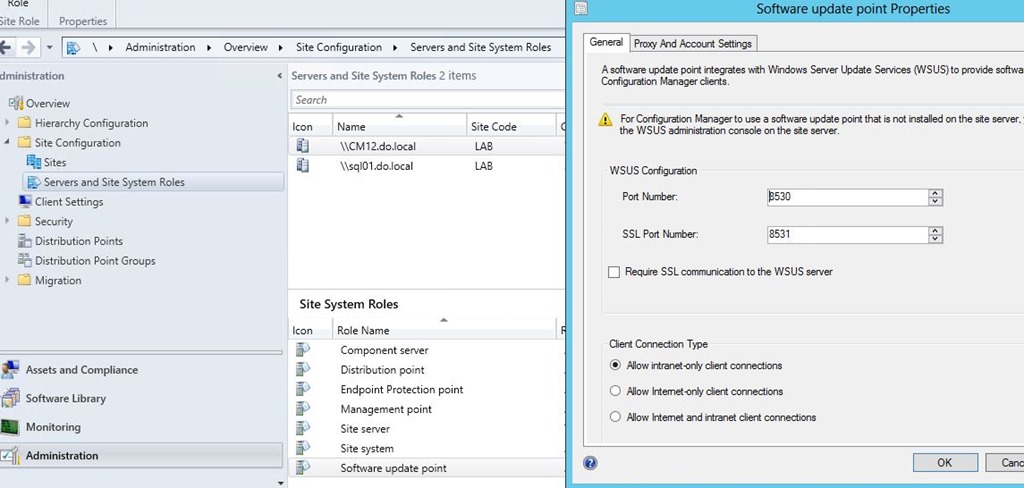Switch to the General tab
This screenshot has width=1024, height=488.
pyautogui.click(x=606, y=42)
